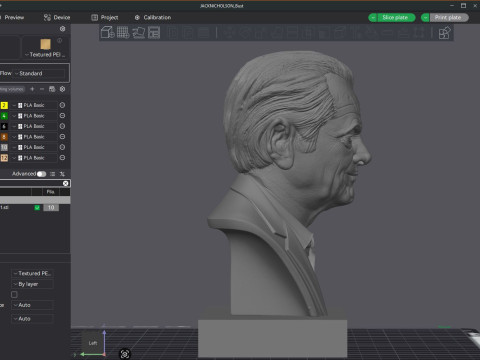The width and height of the screenshot is (480, 360).
Task: Switch to the Preview tab
Action: tap(13, 17)
